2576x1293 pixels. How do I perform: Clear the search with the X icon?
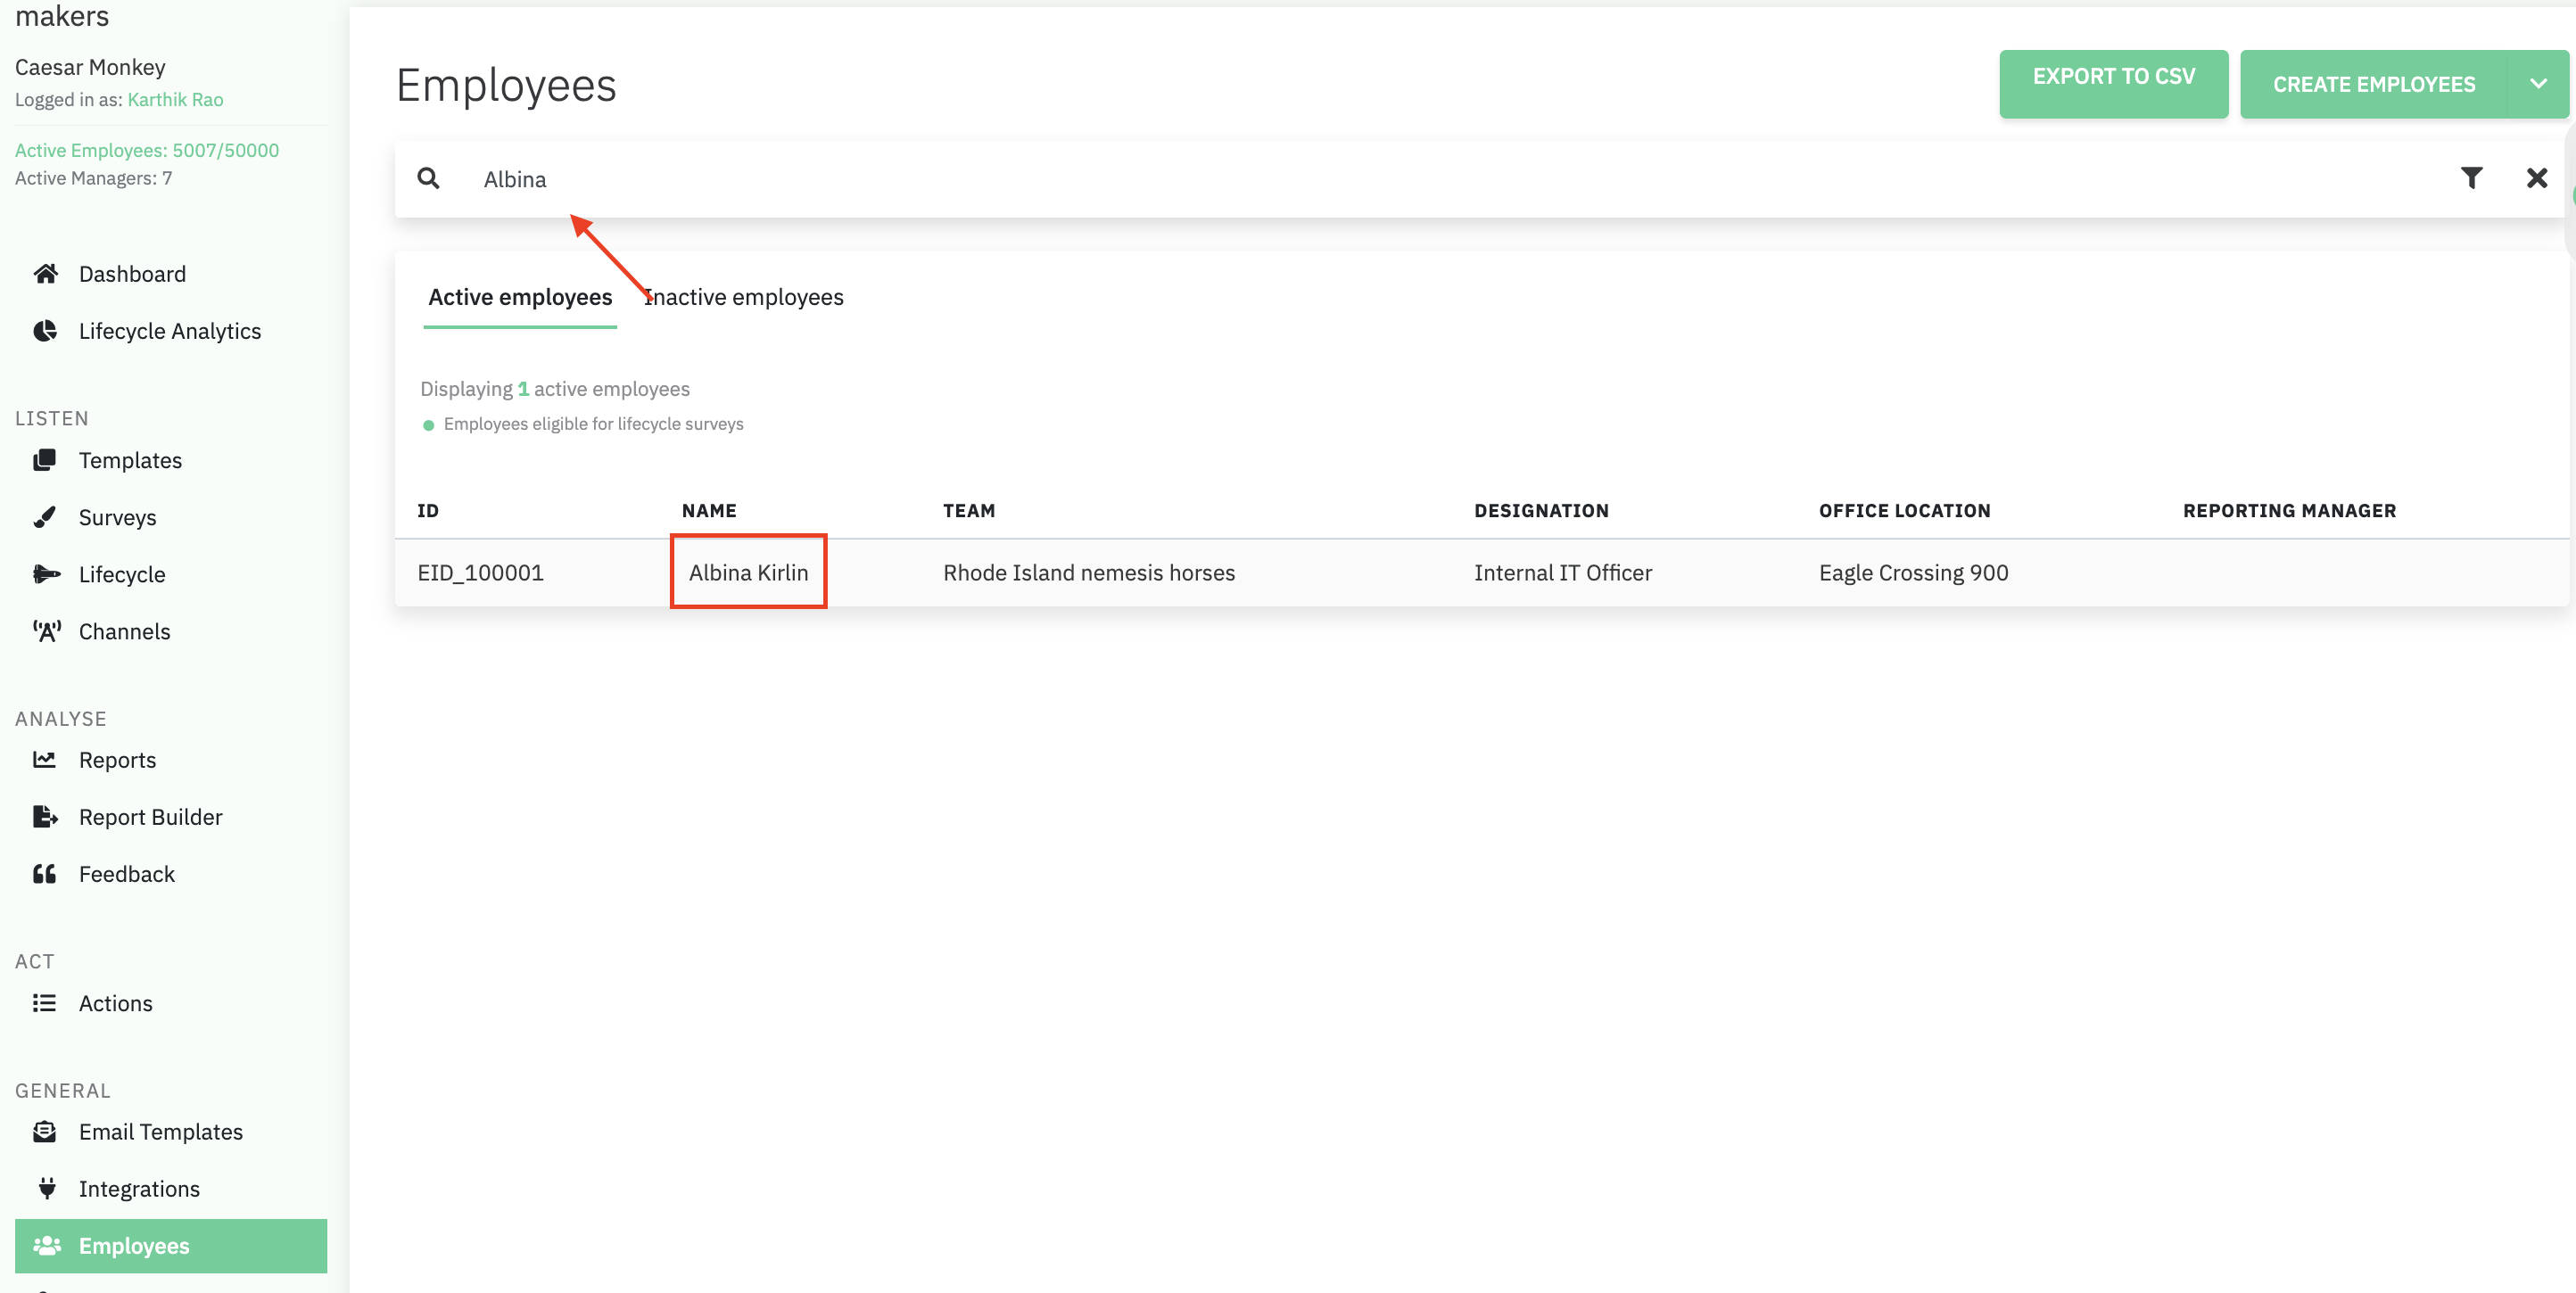(x=2536, y=178)
